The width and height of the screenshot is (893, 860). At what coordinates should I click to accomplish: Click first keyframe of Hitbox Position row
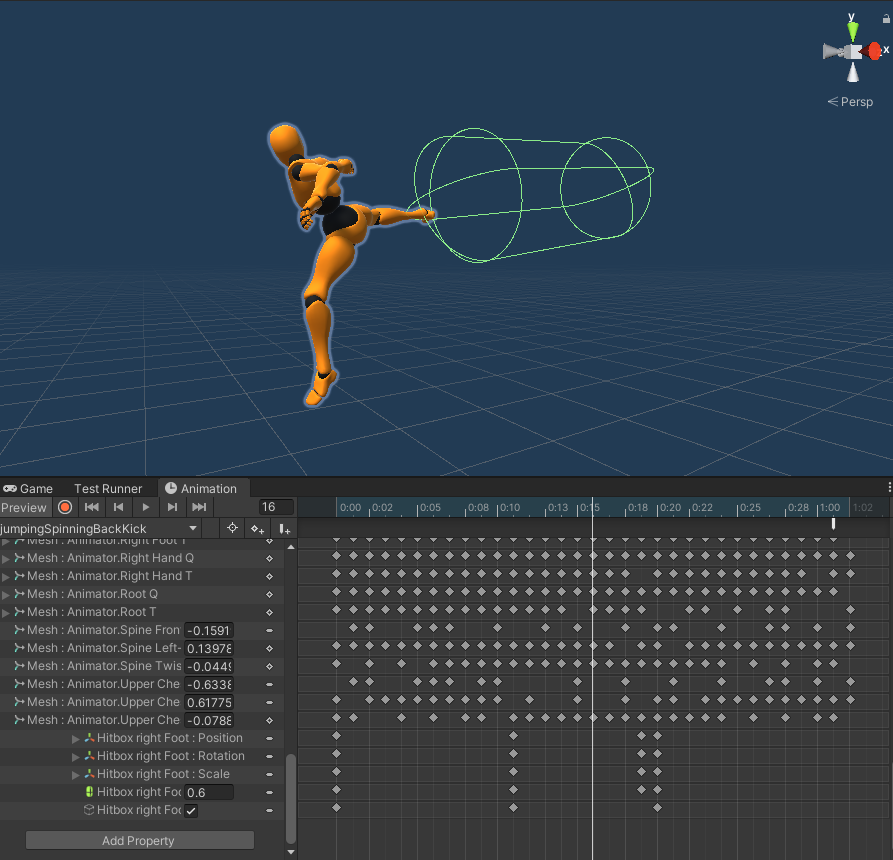pyautogui.click(x=337, y=736)
